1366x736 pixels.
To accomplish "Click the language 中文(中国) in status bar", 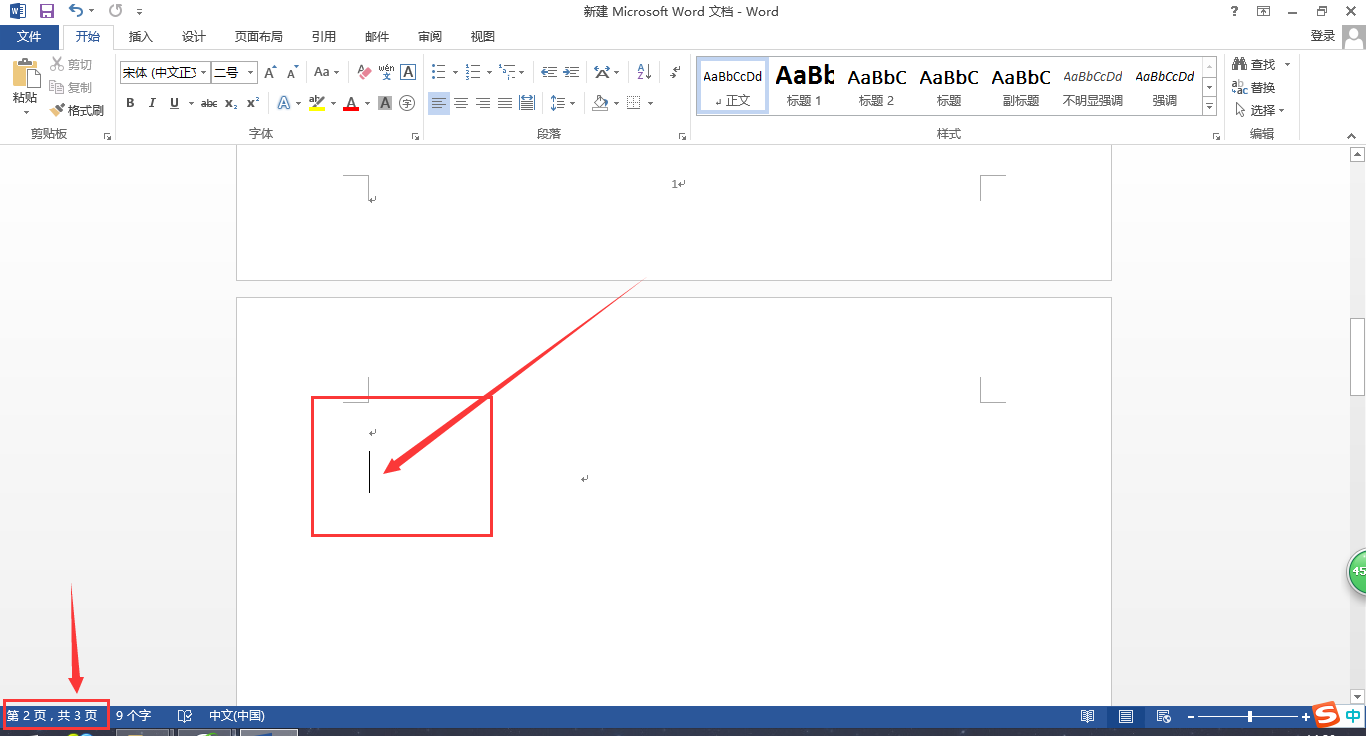I will point(236,716).
